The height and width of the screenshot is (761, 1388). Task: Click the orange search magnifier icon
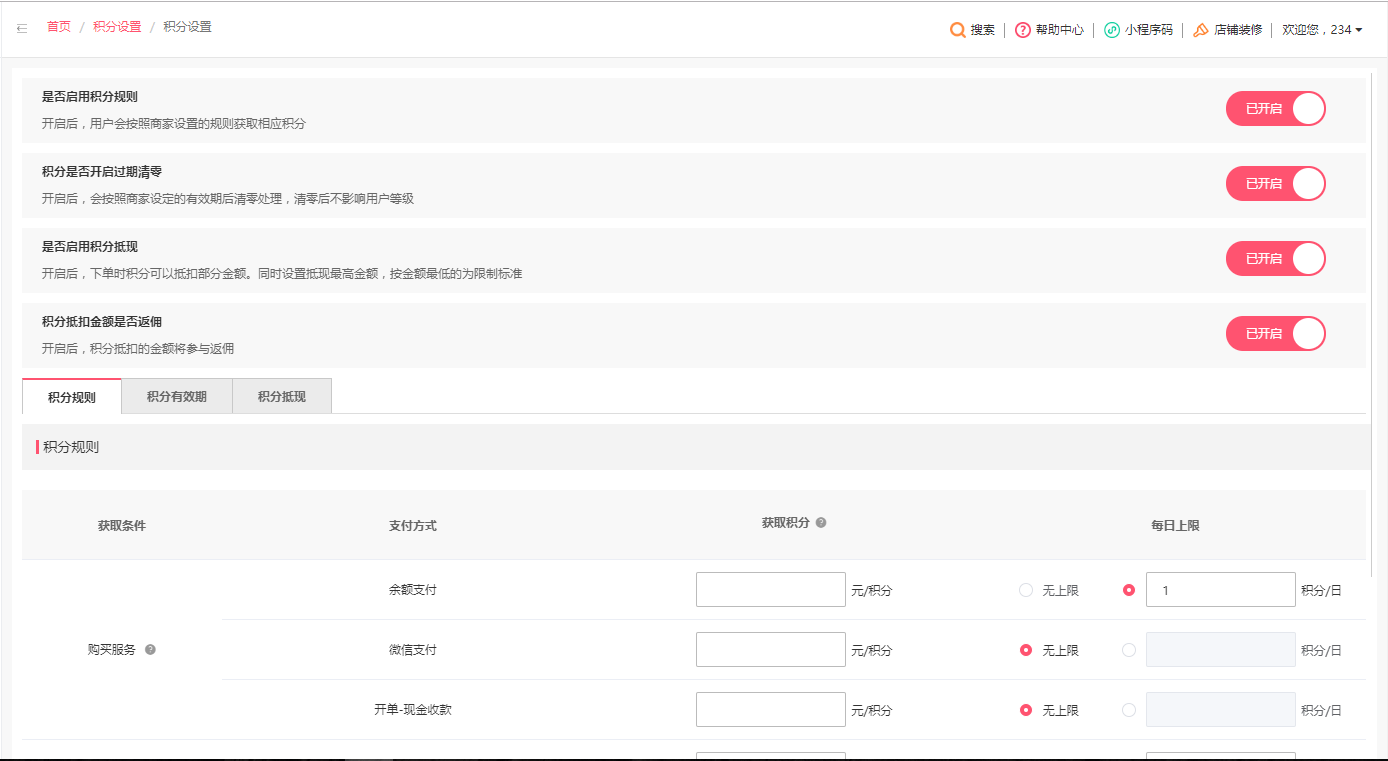pos(957,30)
